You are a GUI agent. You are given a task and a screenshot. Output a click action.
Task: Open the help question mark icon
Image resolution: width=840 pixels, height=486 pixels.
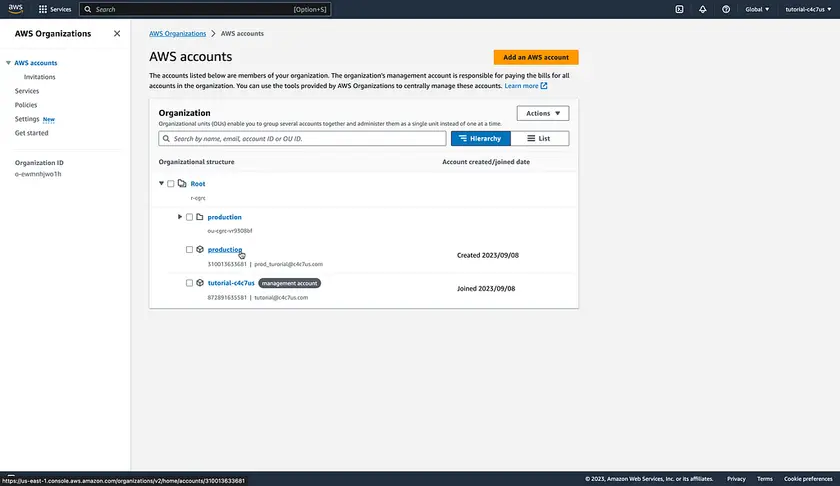tap(726, 9)
